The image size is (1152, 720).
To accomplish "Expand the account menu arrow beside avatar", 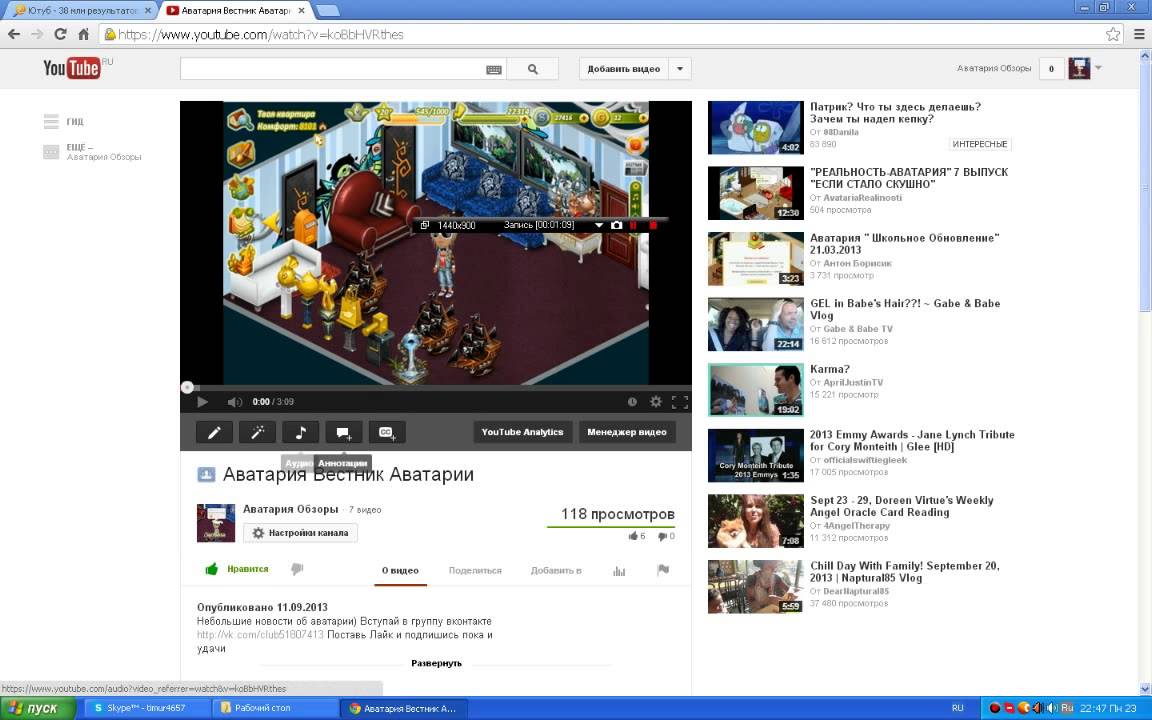I will 1098,68.
